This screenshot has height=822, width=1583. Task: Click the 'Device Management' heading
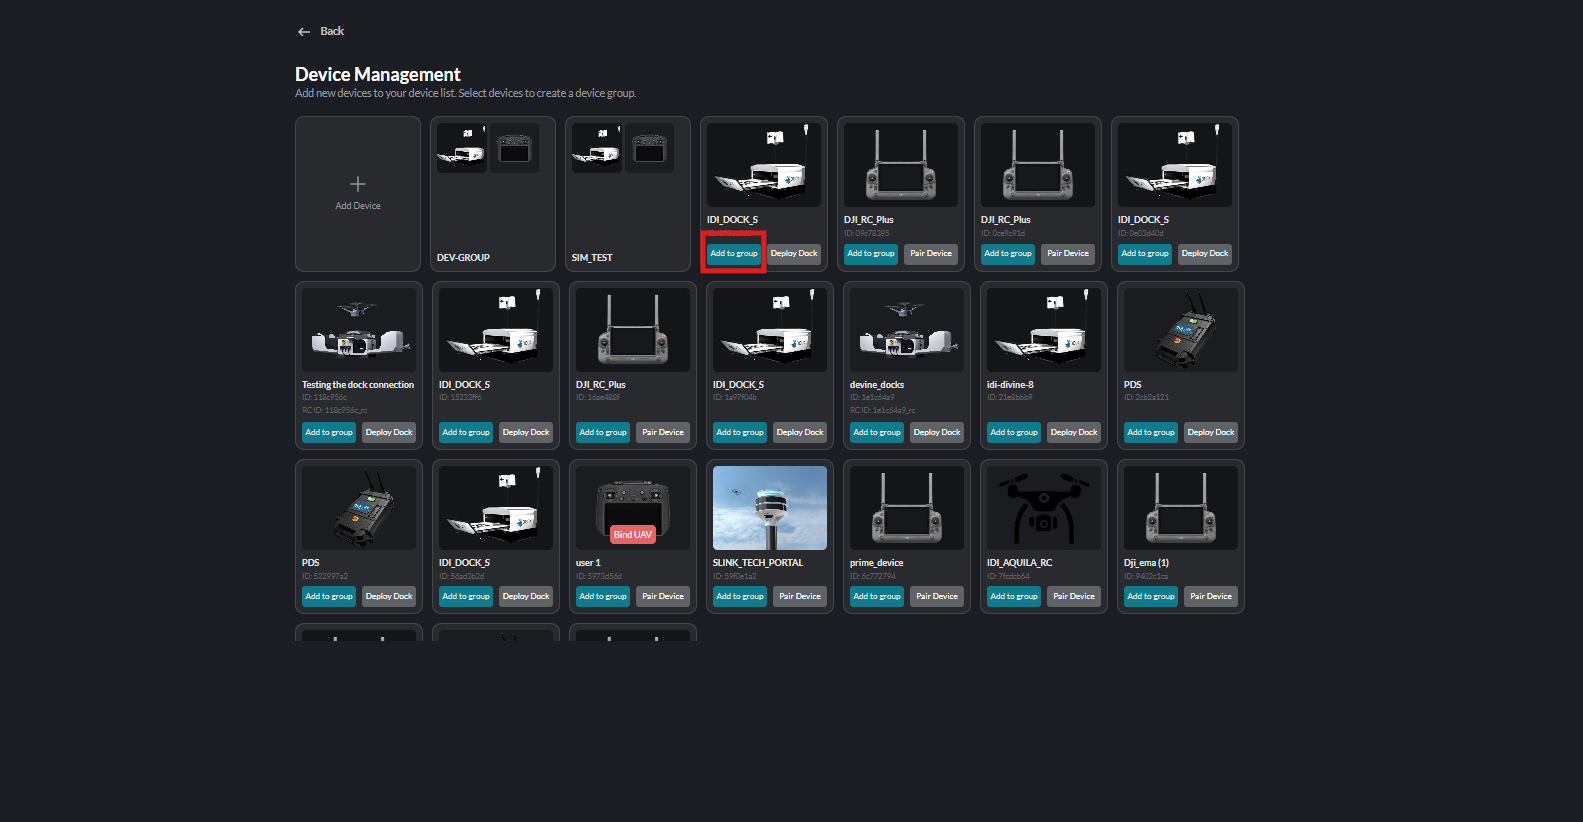378,74
